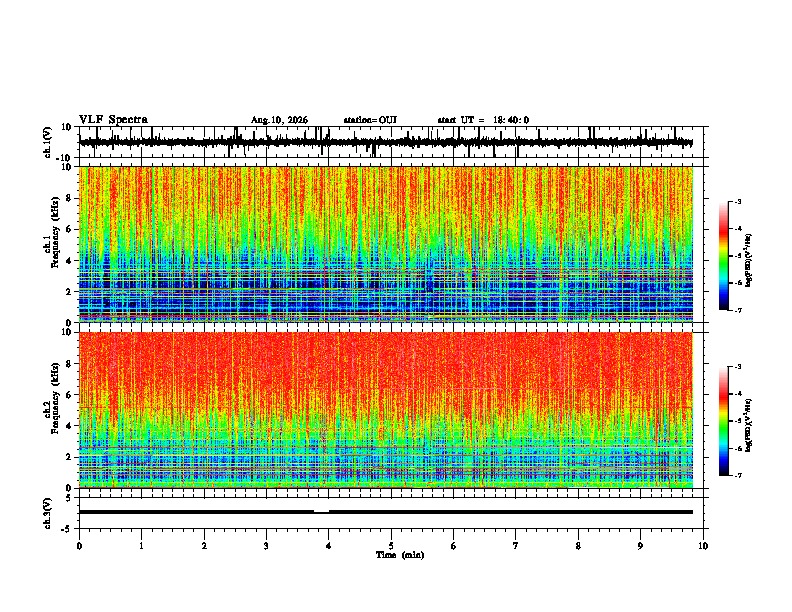Click the ch.1 color bar unit label

[x=749, y=261]
